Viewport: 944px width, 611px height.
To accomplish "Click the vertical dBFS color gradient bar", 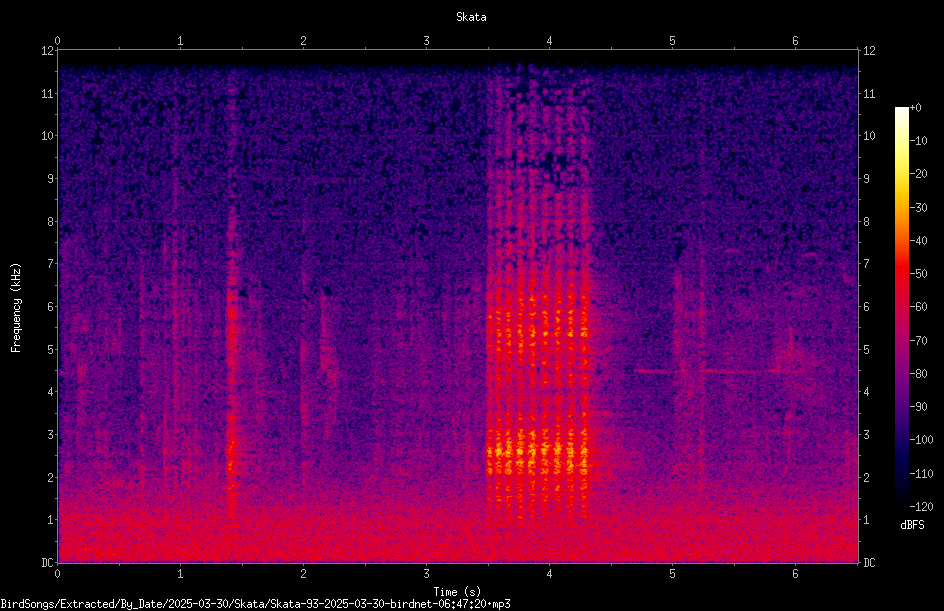I will (x=901, y=306).
